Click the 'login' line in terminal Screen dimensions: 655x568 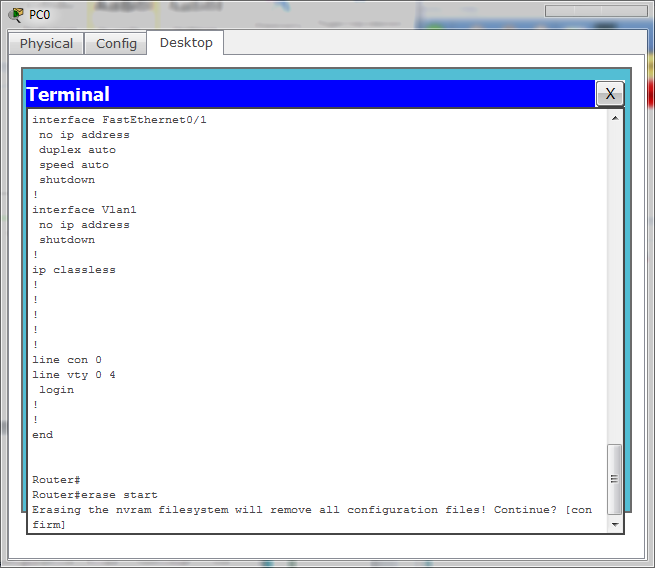coord(56,390)
